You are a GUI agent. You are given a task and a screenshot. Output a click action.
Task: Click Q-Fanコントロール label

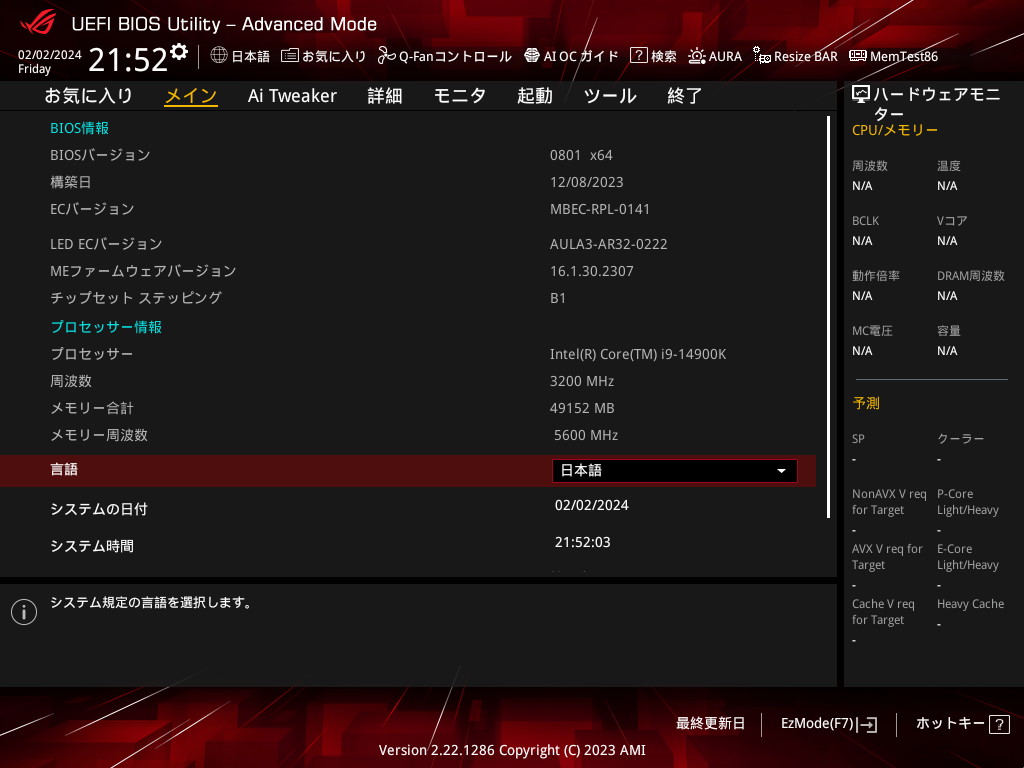tap(455, 57)
